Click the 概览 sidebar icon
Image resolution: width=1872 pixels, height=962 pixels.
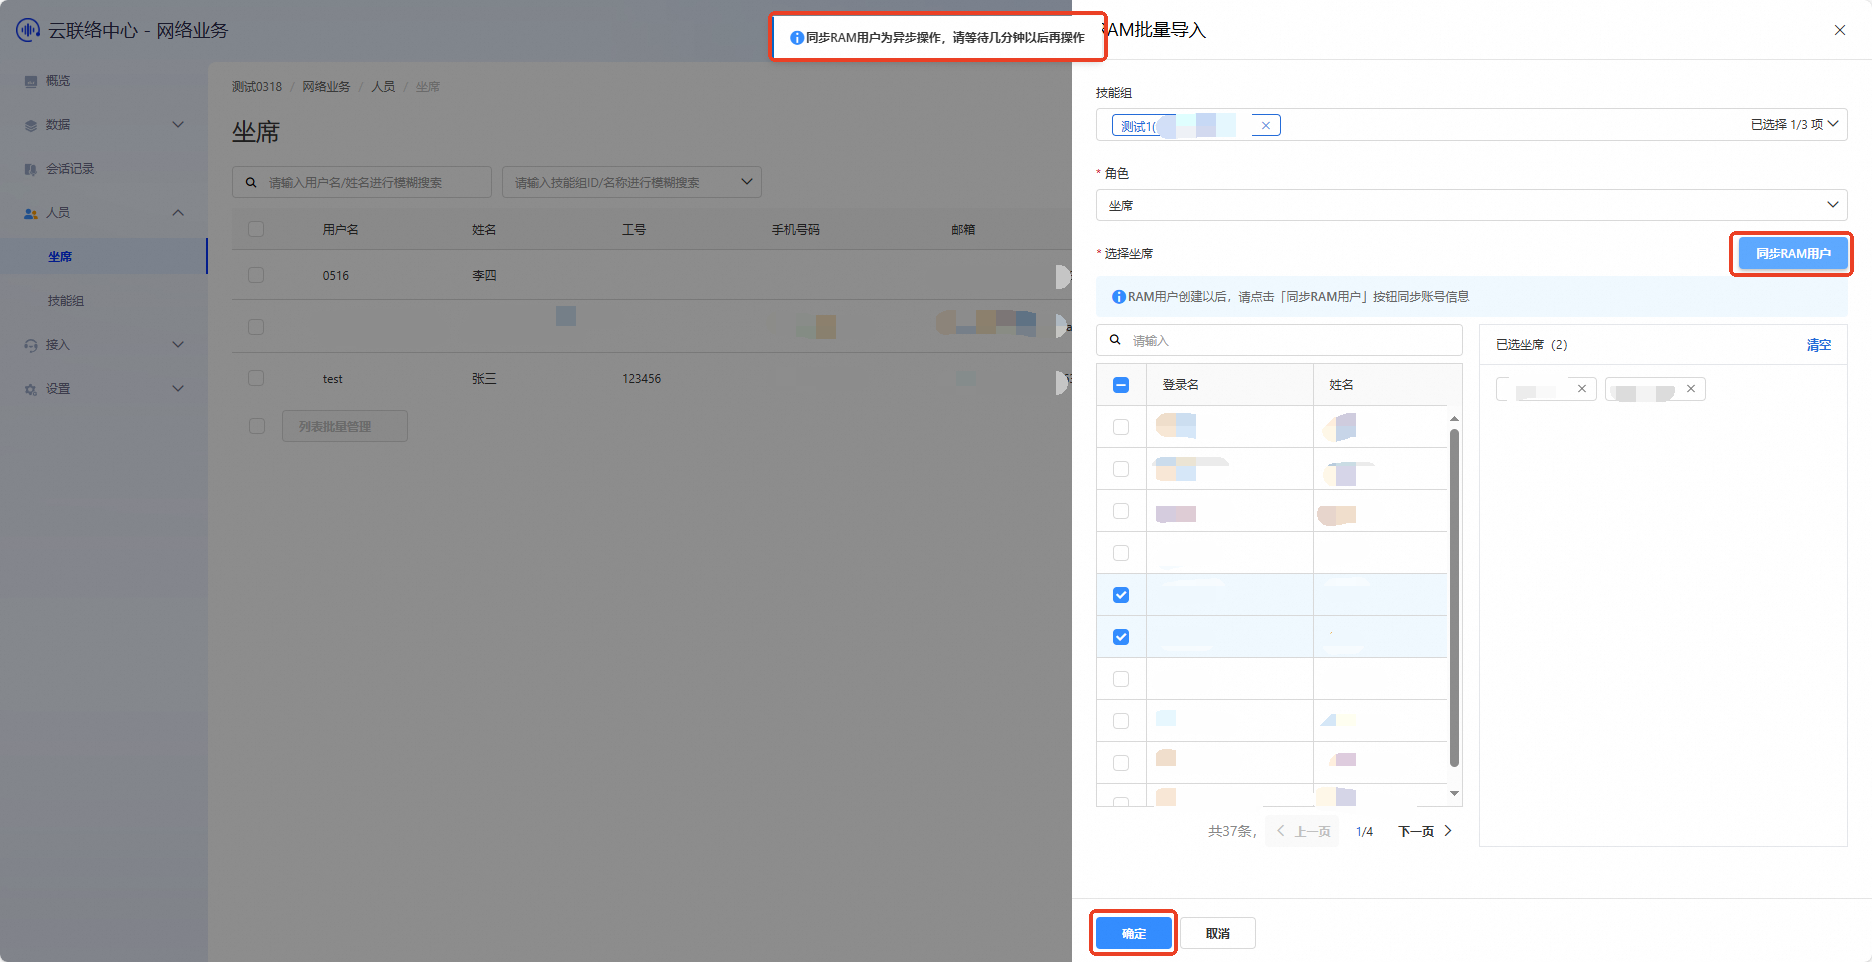coord(31,82)
